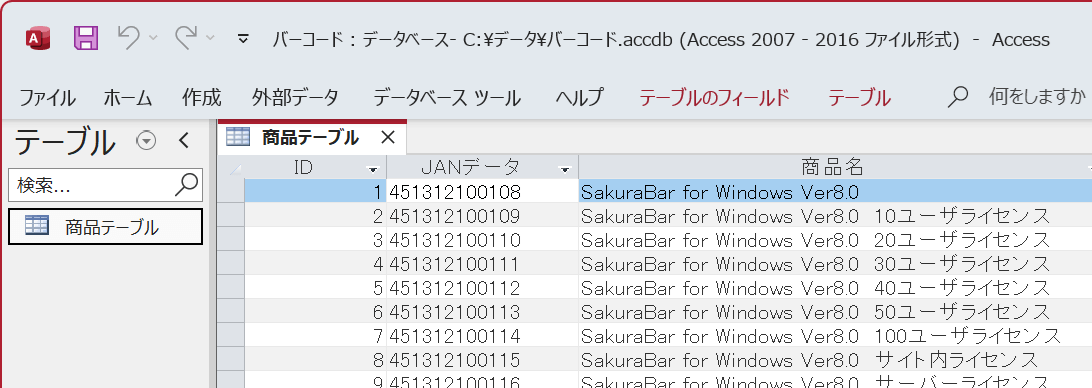Viewport: 1092px width, 388px height.
Task: Click product name with 30ユーザライセンス
Action: click(835, 263)
